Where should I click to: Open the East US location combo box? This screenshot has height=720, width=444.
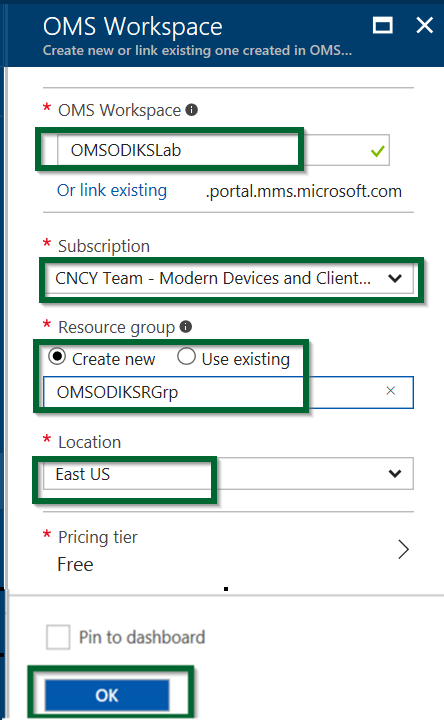(228, 473)
